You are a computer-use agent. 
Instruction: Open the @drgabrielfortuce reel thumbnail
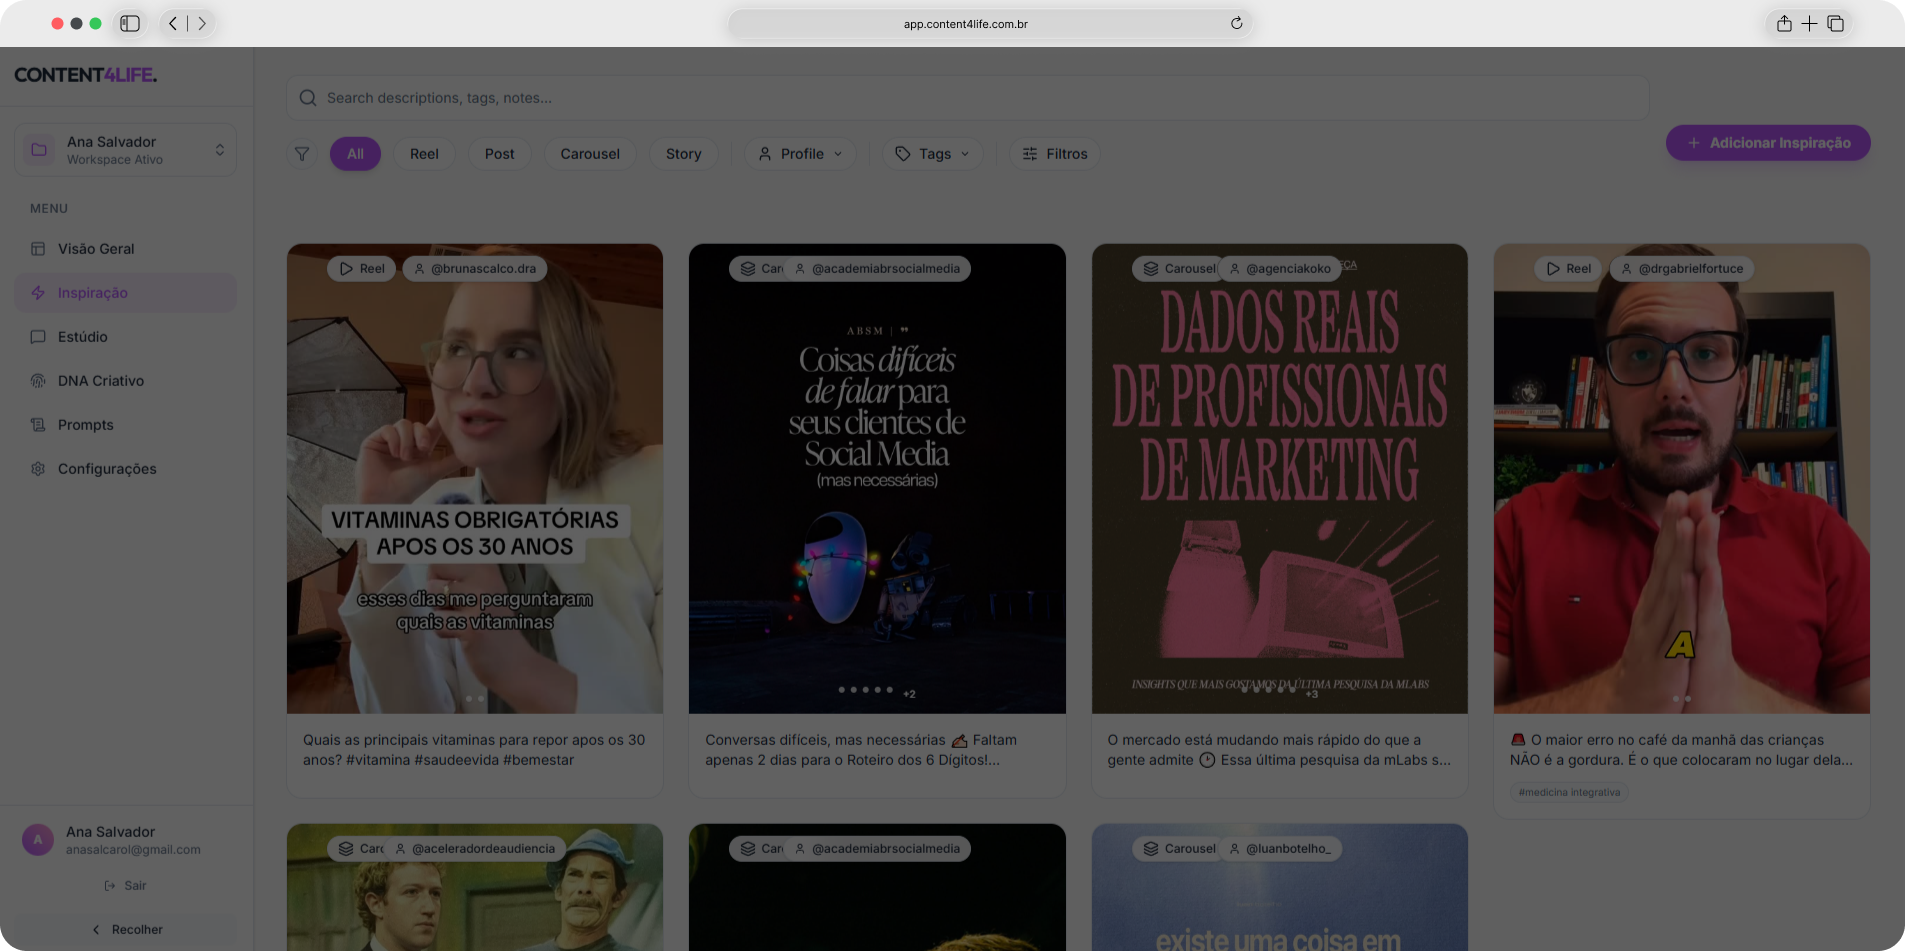point(1682,479)
